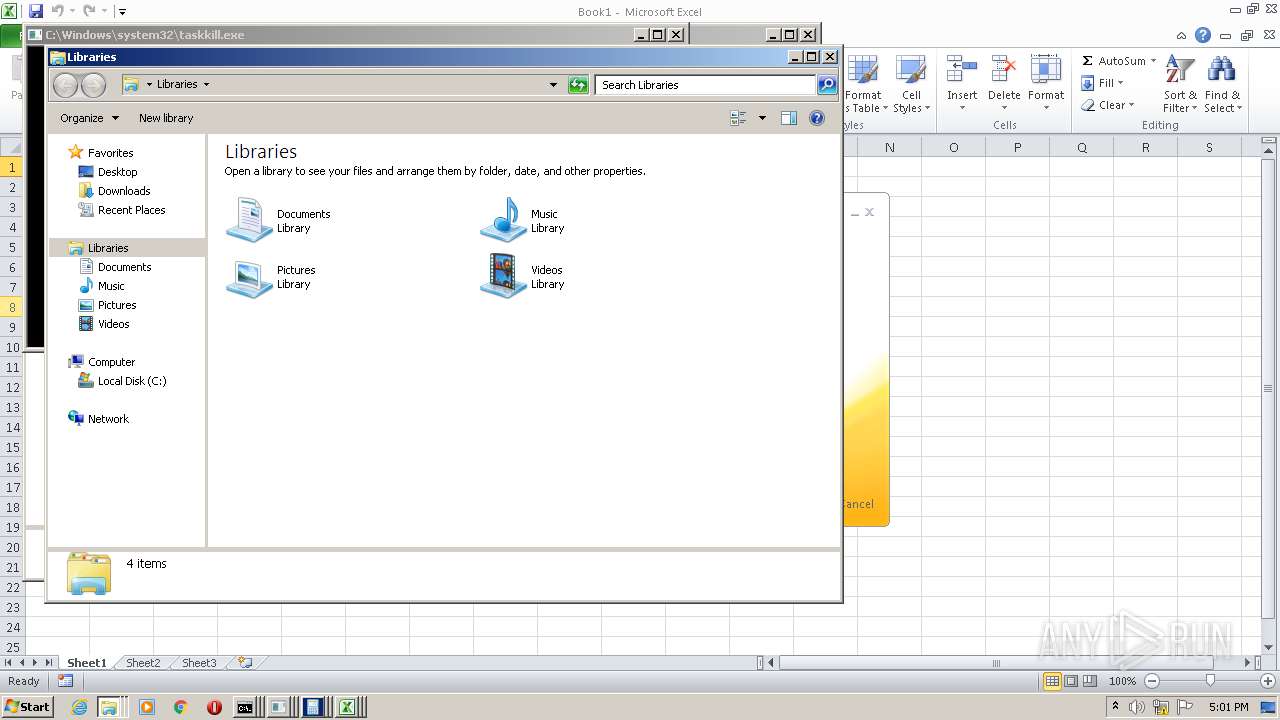Adjust the Excel zoom slider handle
This screenshot has height=720, width=1280.
pos(1210,681)
